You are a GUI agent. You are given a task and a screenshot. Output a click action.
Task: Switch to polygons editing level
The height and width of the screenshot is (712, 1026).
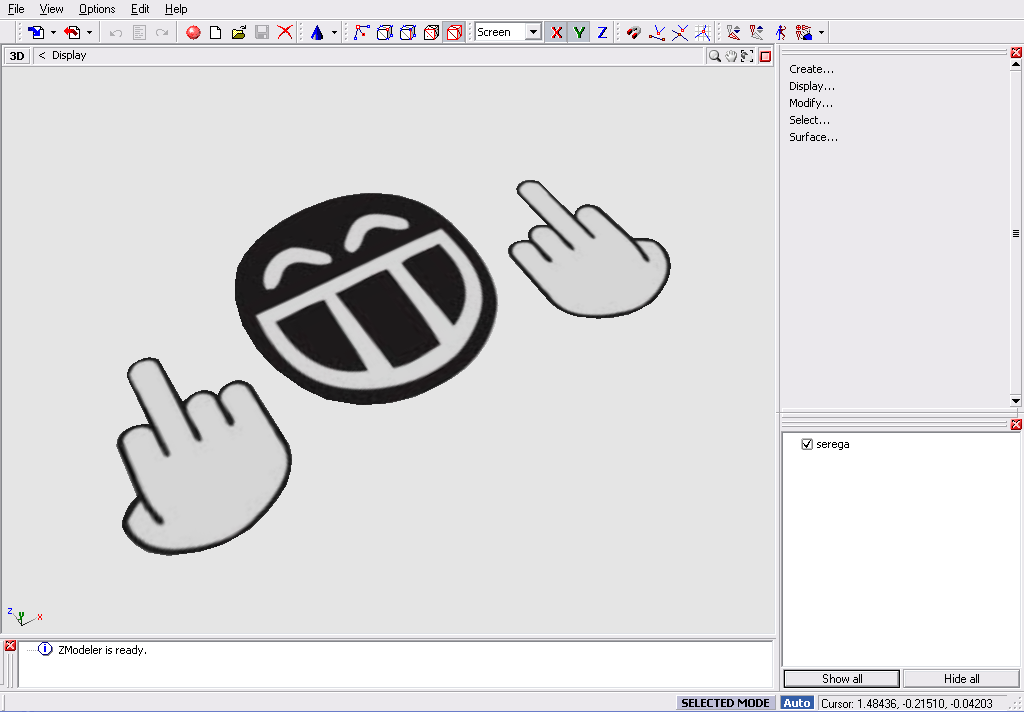(x=408, y=32)
